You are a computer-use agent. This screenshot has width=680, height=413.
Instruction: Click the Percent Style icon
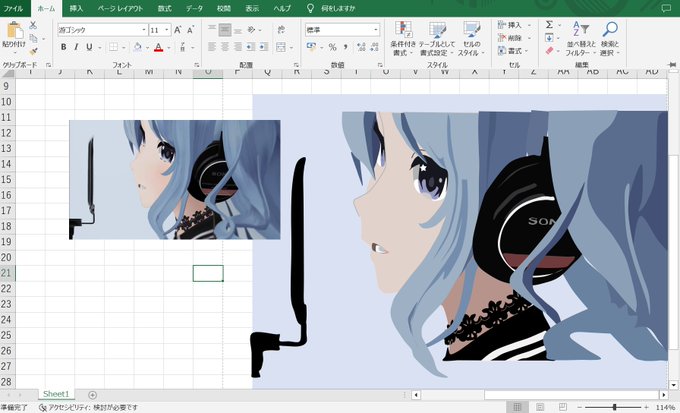[x=332, y=47]
